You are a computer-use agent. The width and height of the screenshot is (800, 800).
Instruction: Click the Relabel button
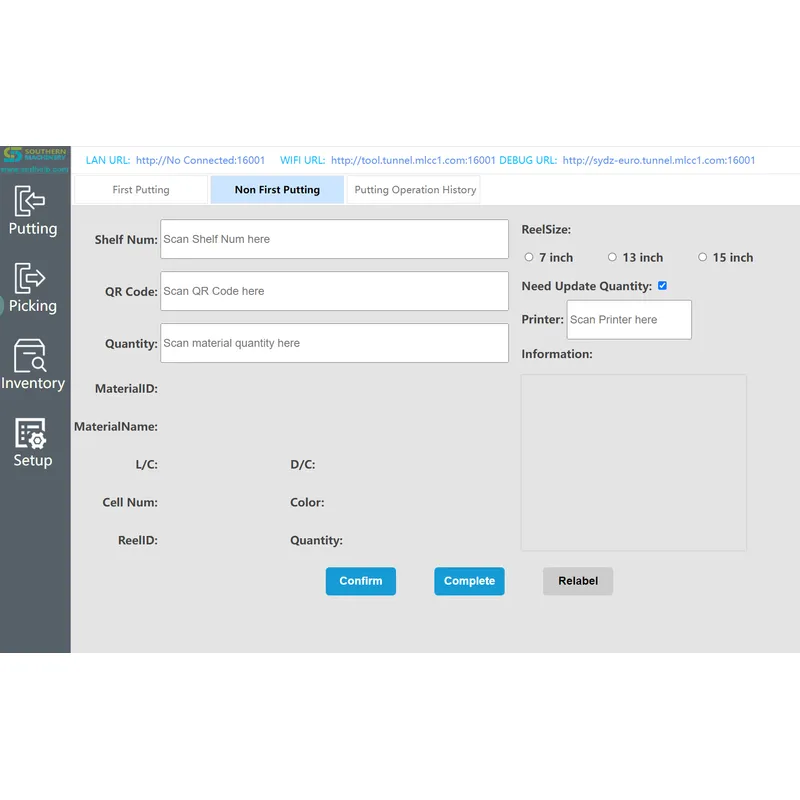(578, 581)
